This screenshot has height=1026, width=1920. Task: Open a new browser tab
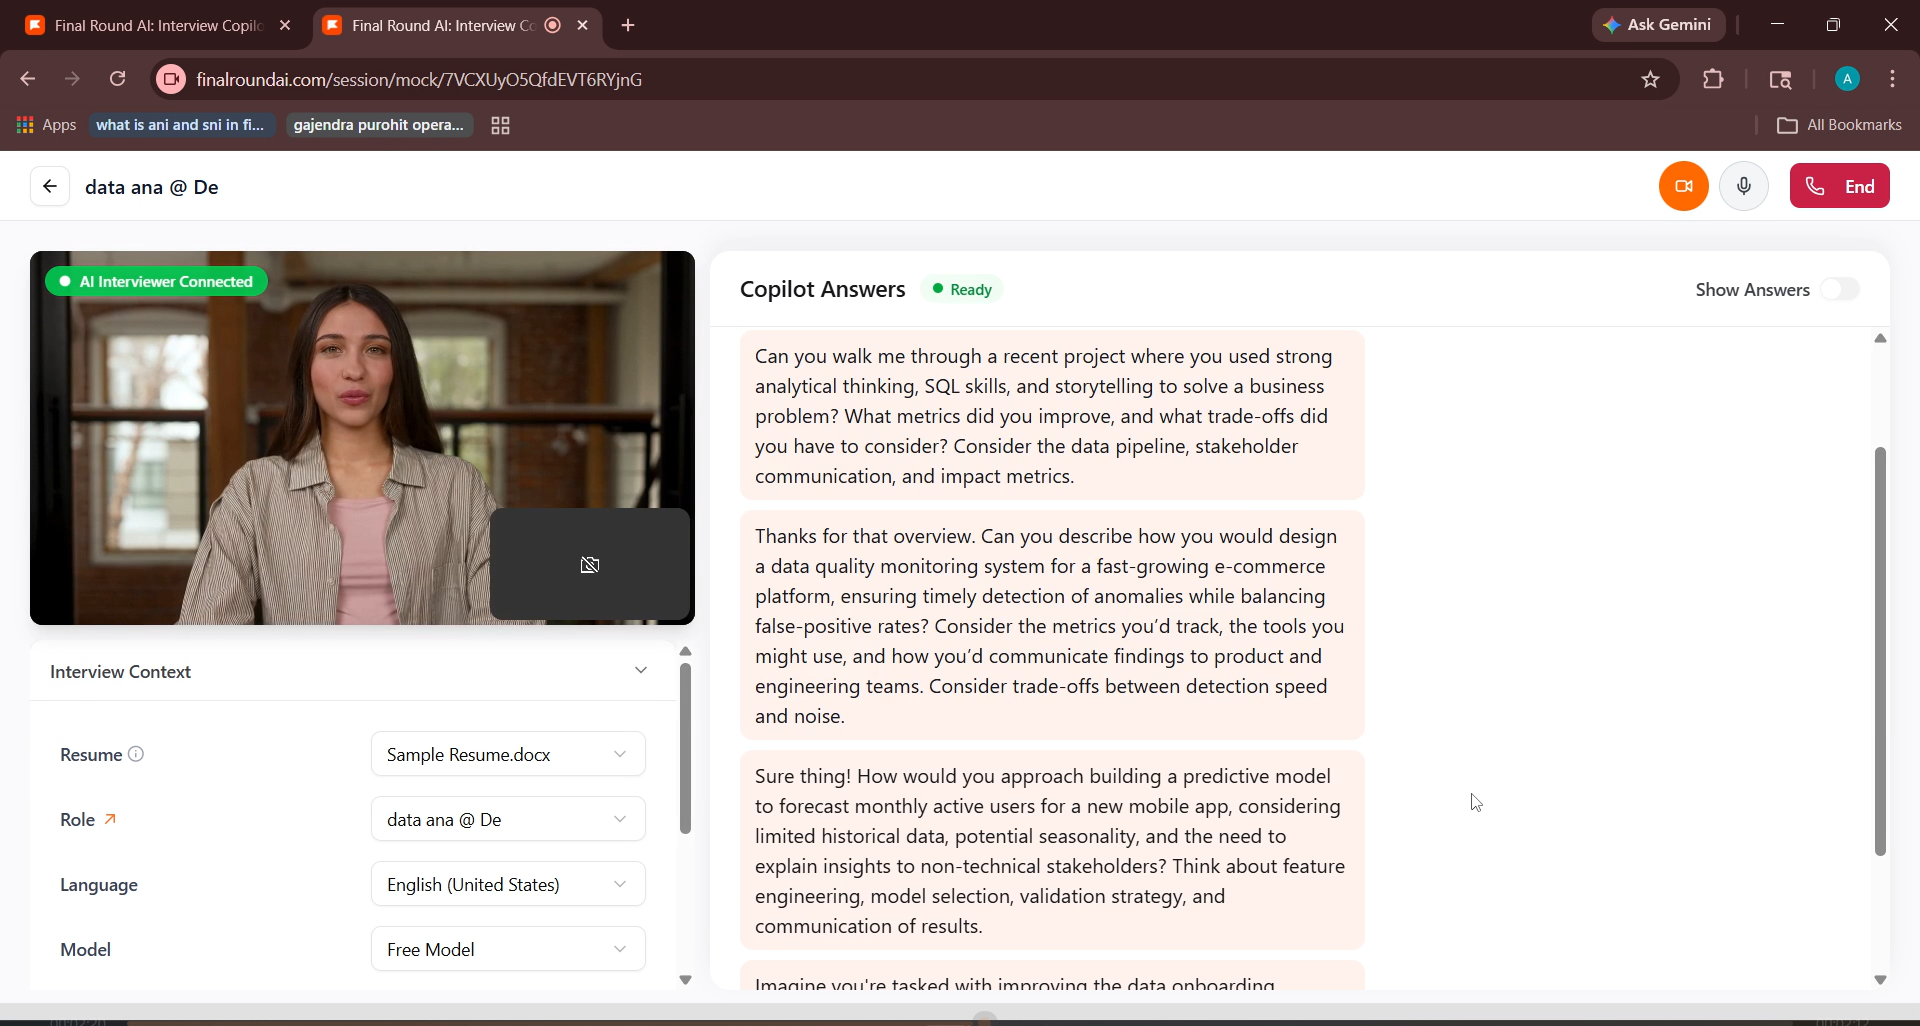pyautogui.click(x=628, y=26)
